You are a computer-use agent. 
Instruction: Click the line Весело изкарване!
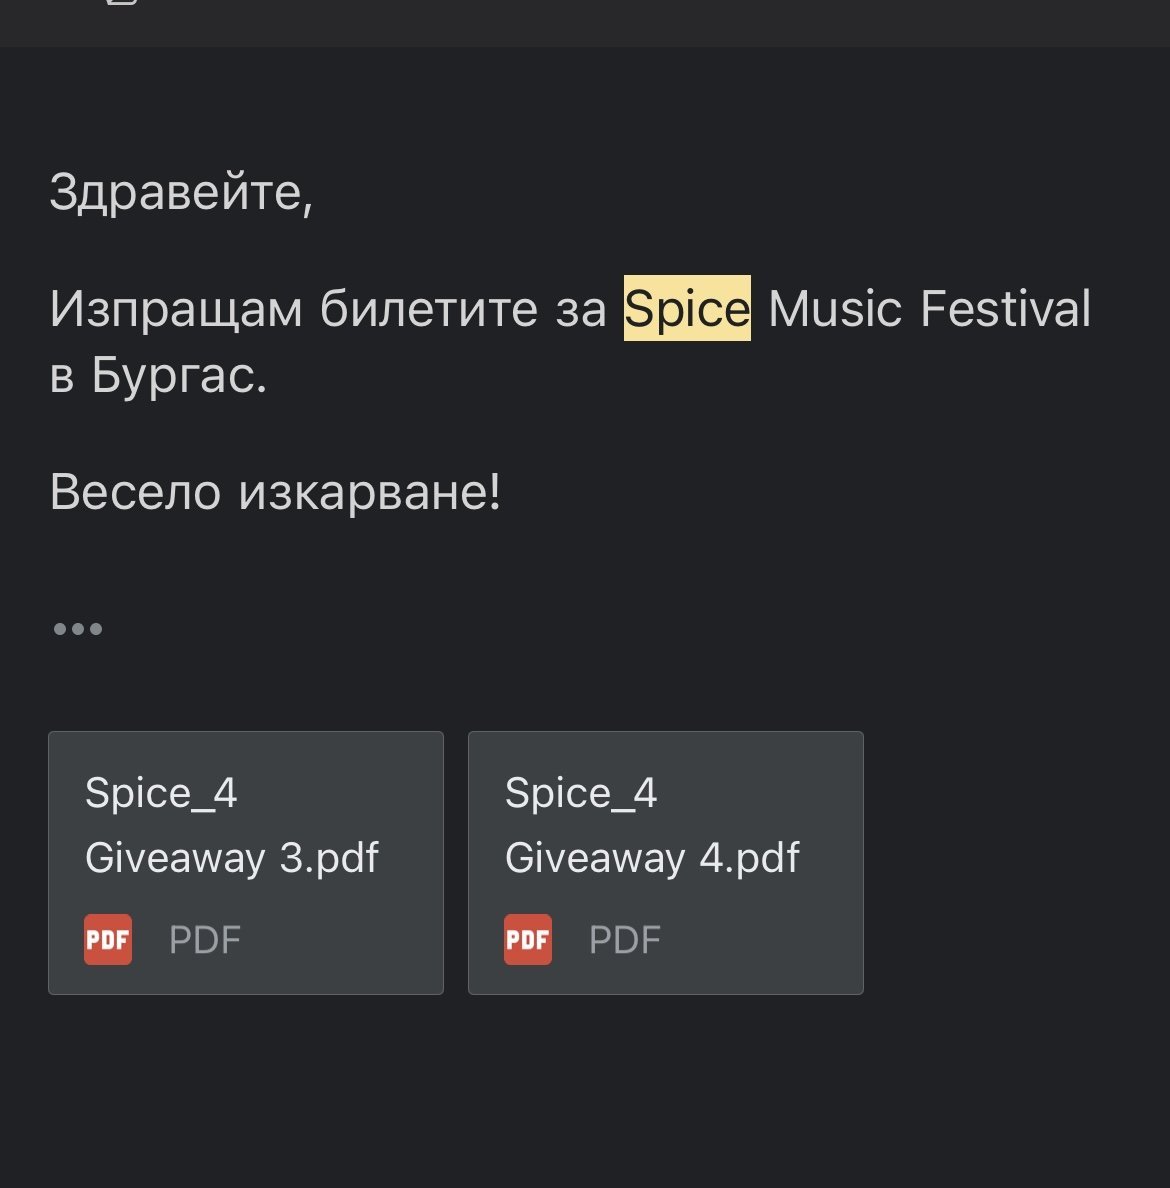pyautogui.click(x=275, y=492)
